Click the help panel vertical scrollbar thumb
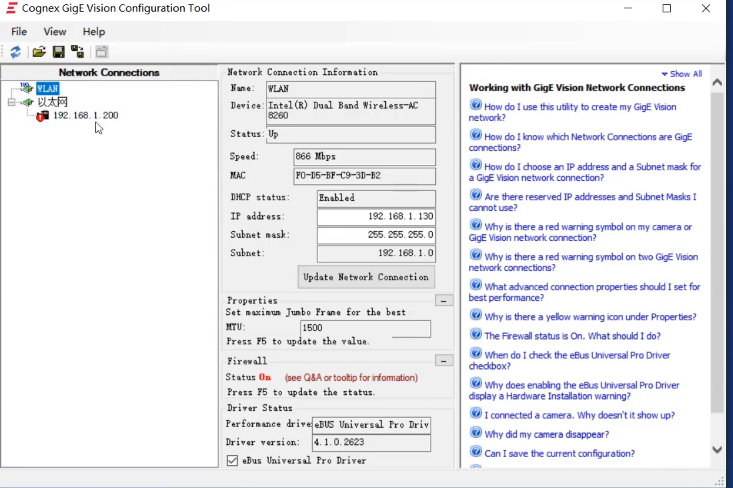 point(717,252)
